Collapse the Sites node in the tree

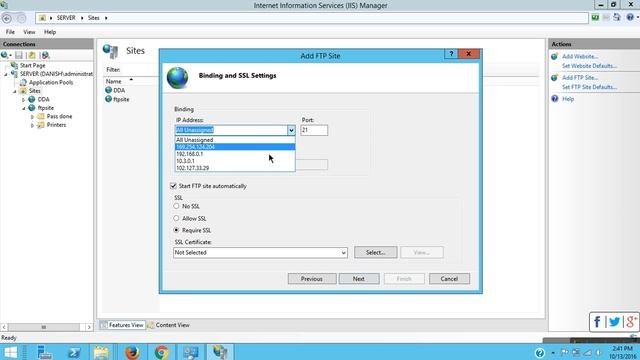(15, 91)
